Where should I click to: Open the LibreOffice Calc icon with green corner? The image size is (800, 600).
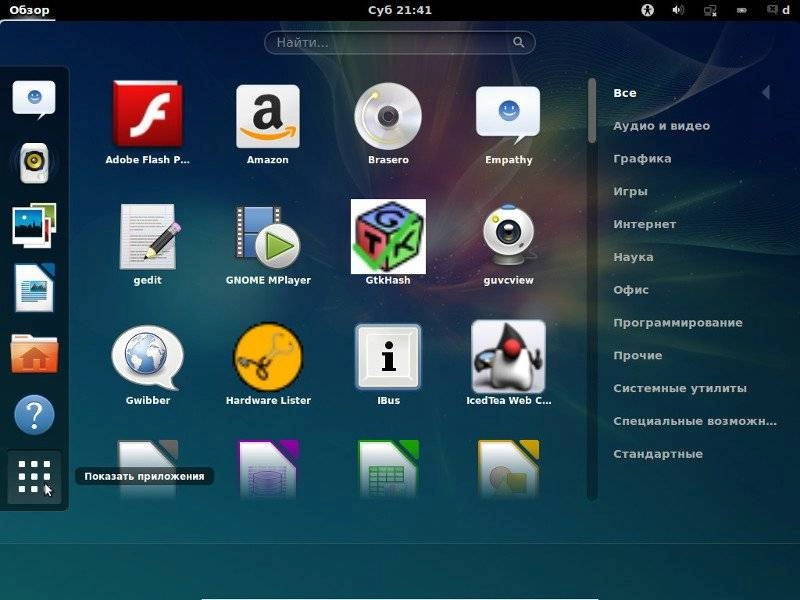388,469
